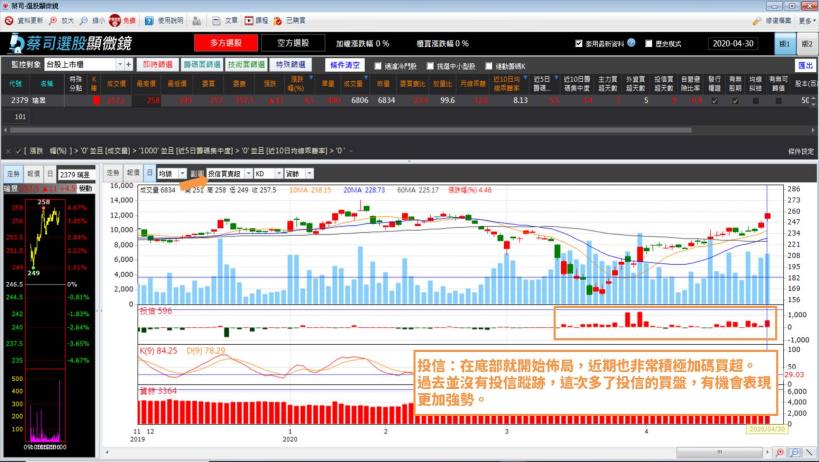
Task: Click the red 免費 round badge icon
Action: (x=115, y=21)
